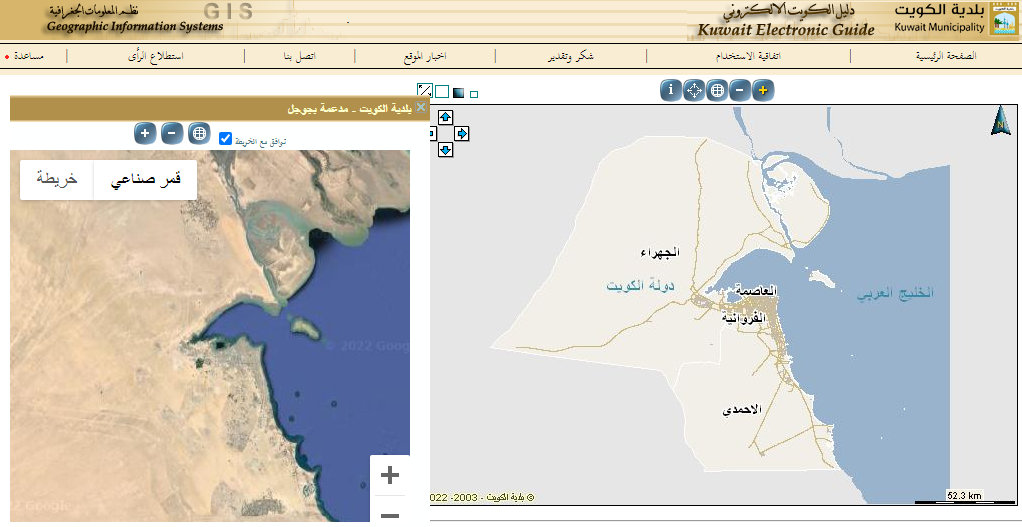Switch Google view to 'قمر صناعي' satellite
Screen dimensions: 1022x527
point(145,179)
